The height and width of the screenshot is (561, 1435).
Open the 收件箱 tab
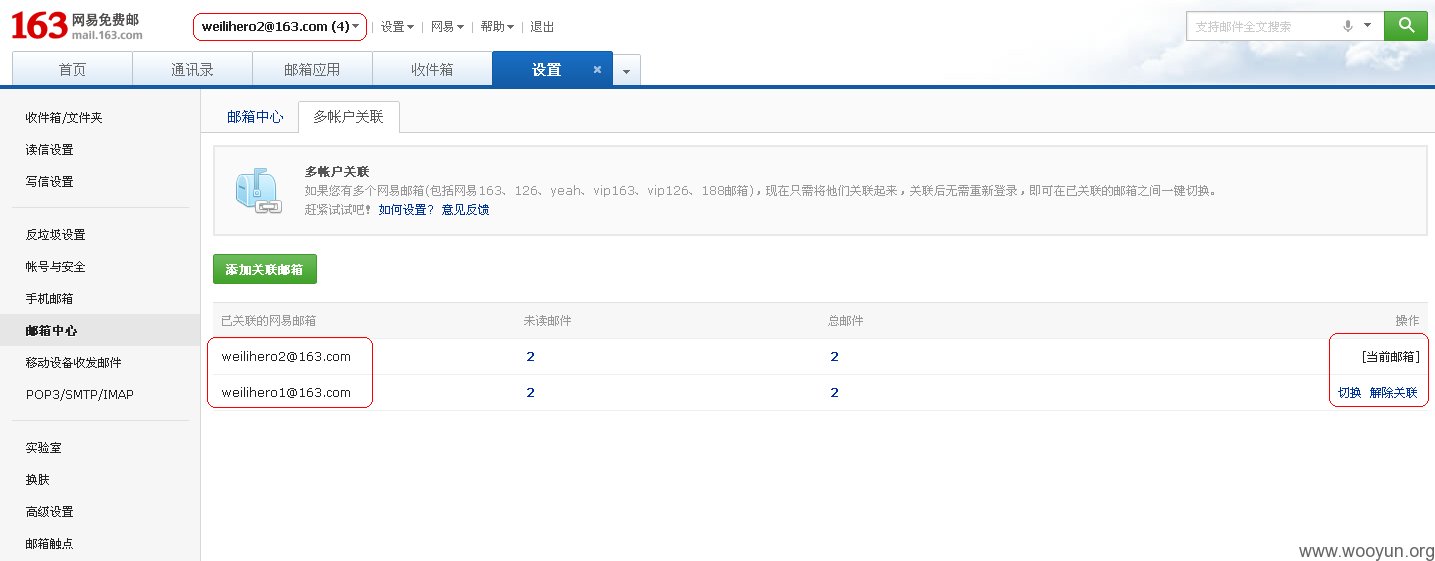[432, 69]
